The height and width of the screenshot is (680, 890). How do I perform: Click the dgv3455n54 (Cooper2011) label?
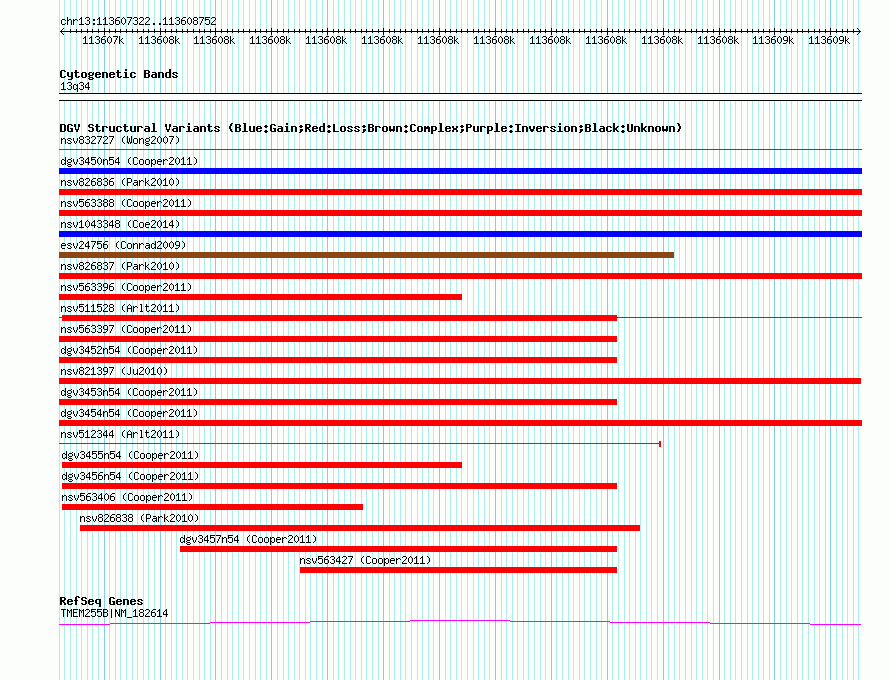tap(130, 455)
